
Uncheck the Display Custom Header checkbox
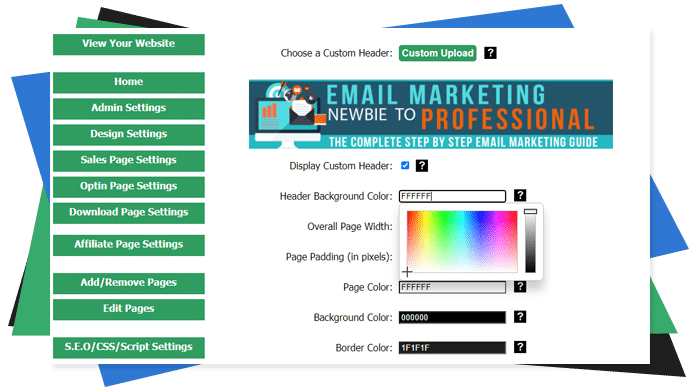(x=405, y=165)
